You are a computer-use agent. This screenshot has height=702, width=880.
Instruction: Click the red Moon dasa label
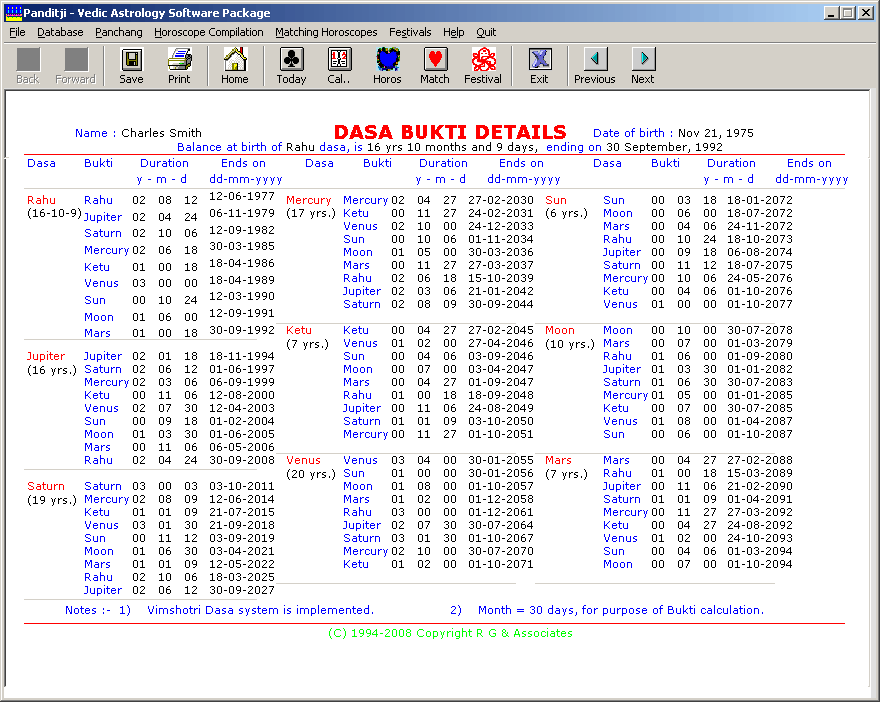[x=560, y=330]
